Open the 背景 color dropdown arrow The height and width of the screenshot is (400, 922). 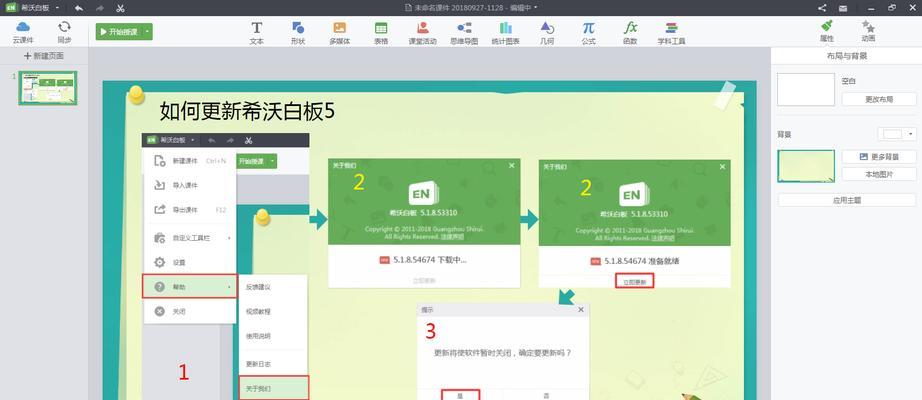click(911, 134)
